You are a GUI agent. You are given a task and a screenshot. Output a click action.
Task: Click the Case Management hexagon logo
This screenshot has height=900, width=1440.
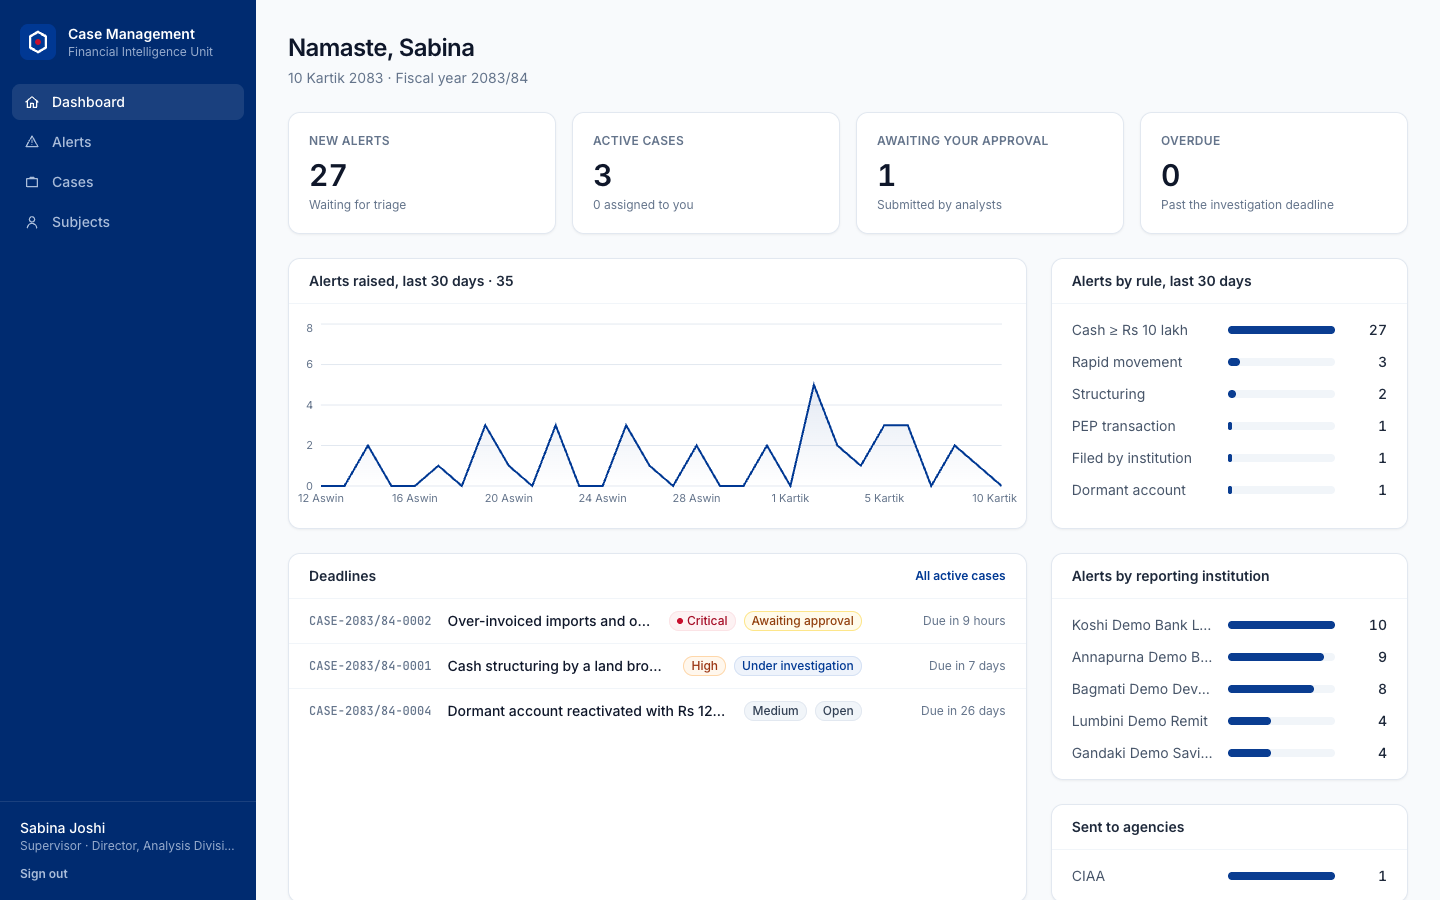(x=38, y=42)
